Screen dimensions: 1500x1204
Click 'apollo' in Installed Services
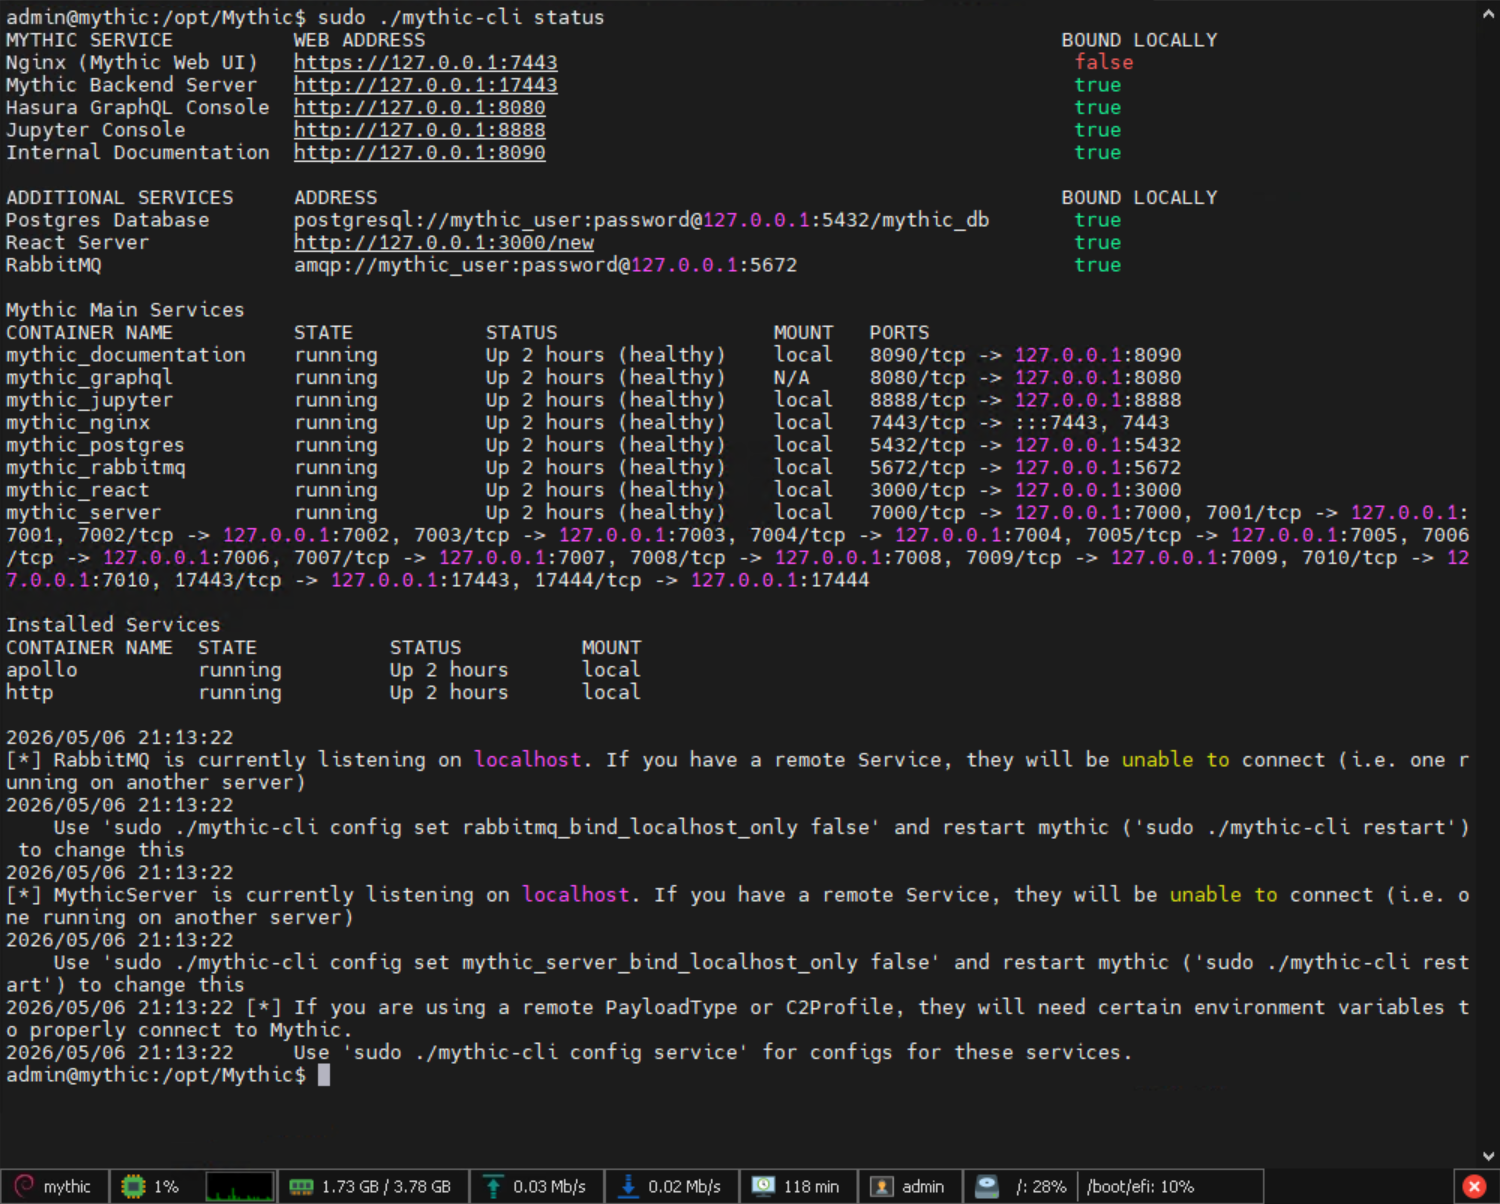41,670
